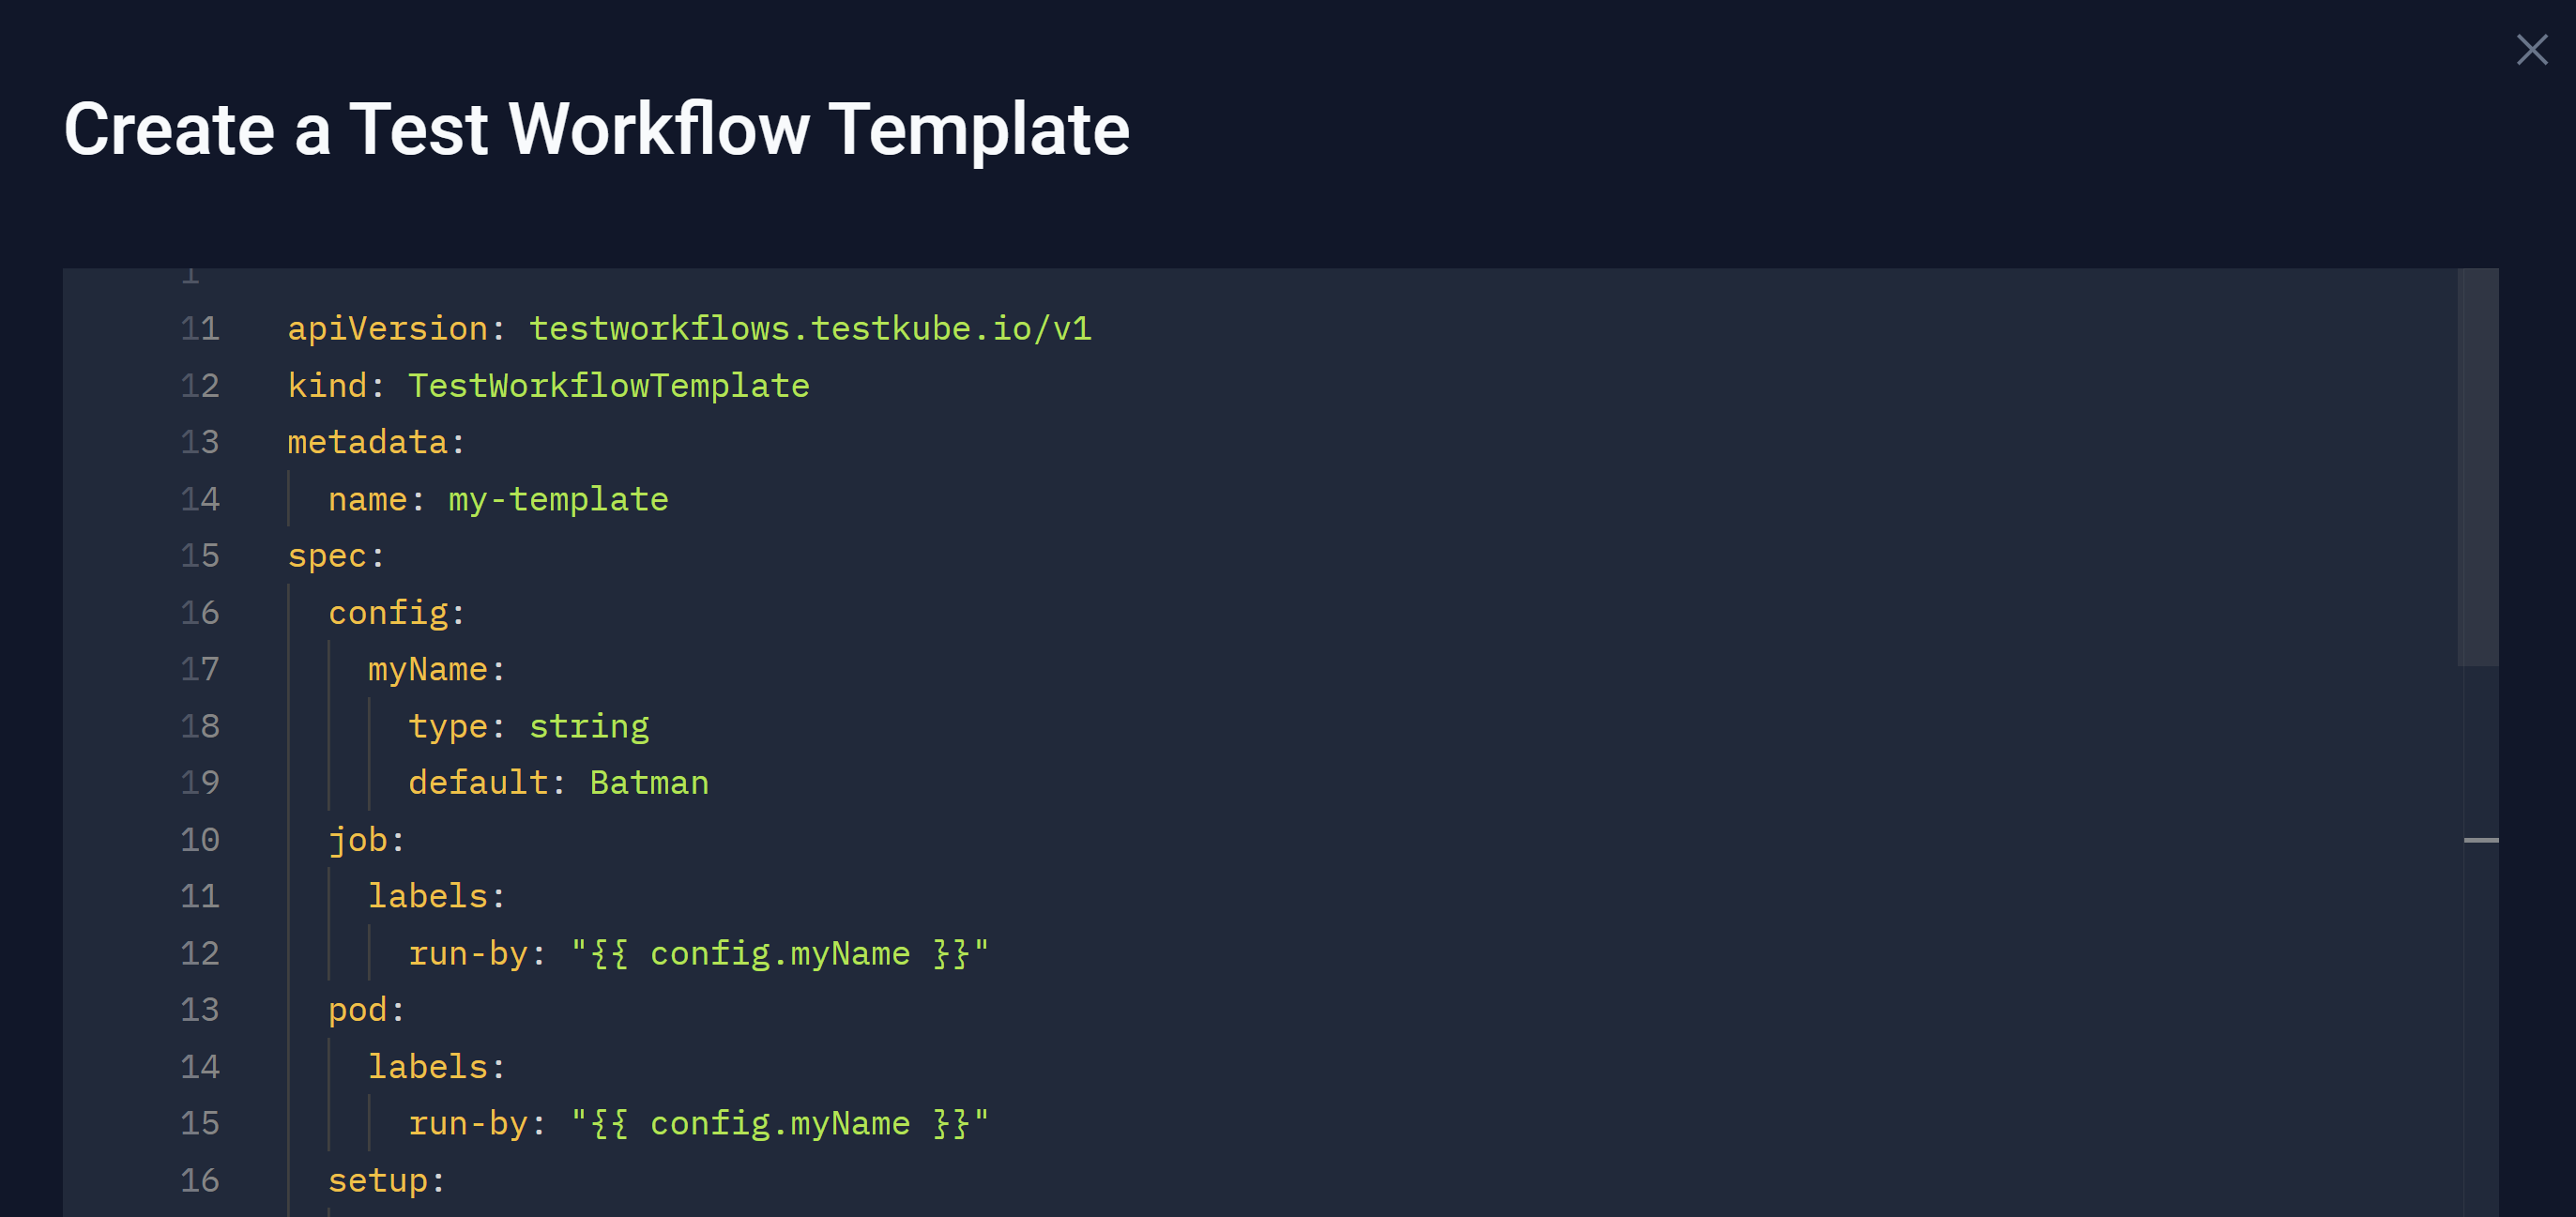Image resolution: width=2576 pixels, height=1217 pixels.
Task: Select the default value Batman
Action: click(648, 783)
